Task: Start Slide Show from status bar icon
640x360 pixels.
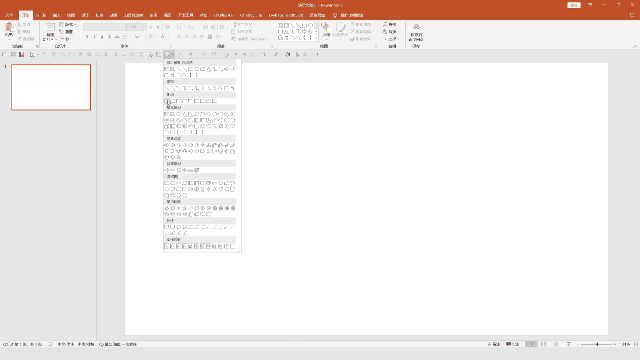Action: coord(569,344)
